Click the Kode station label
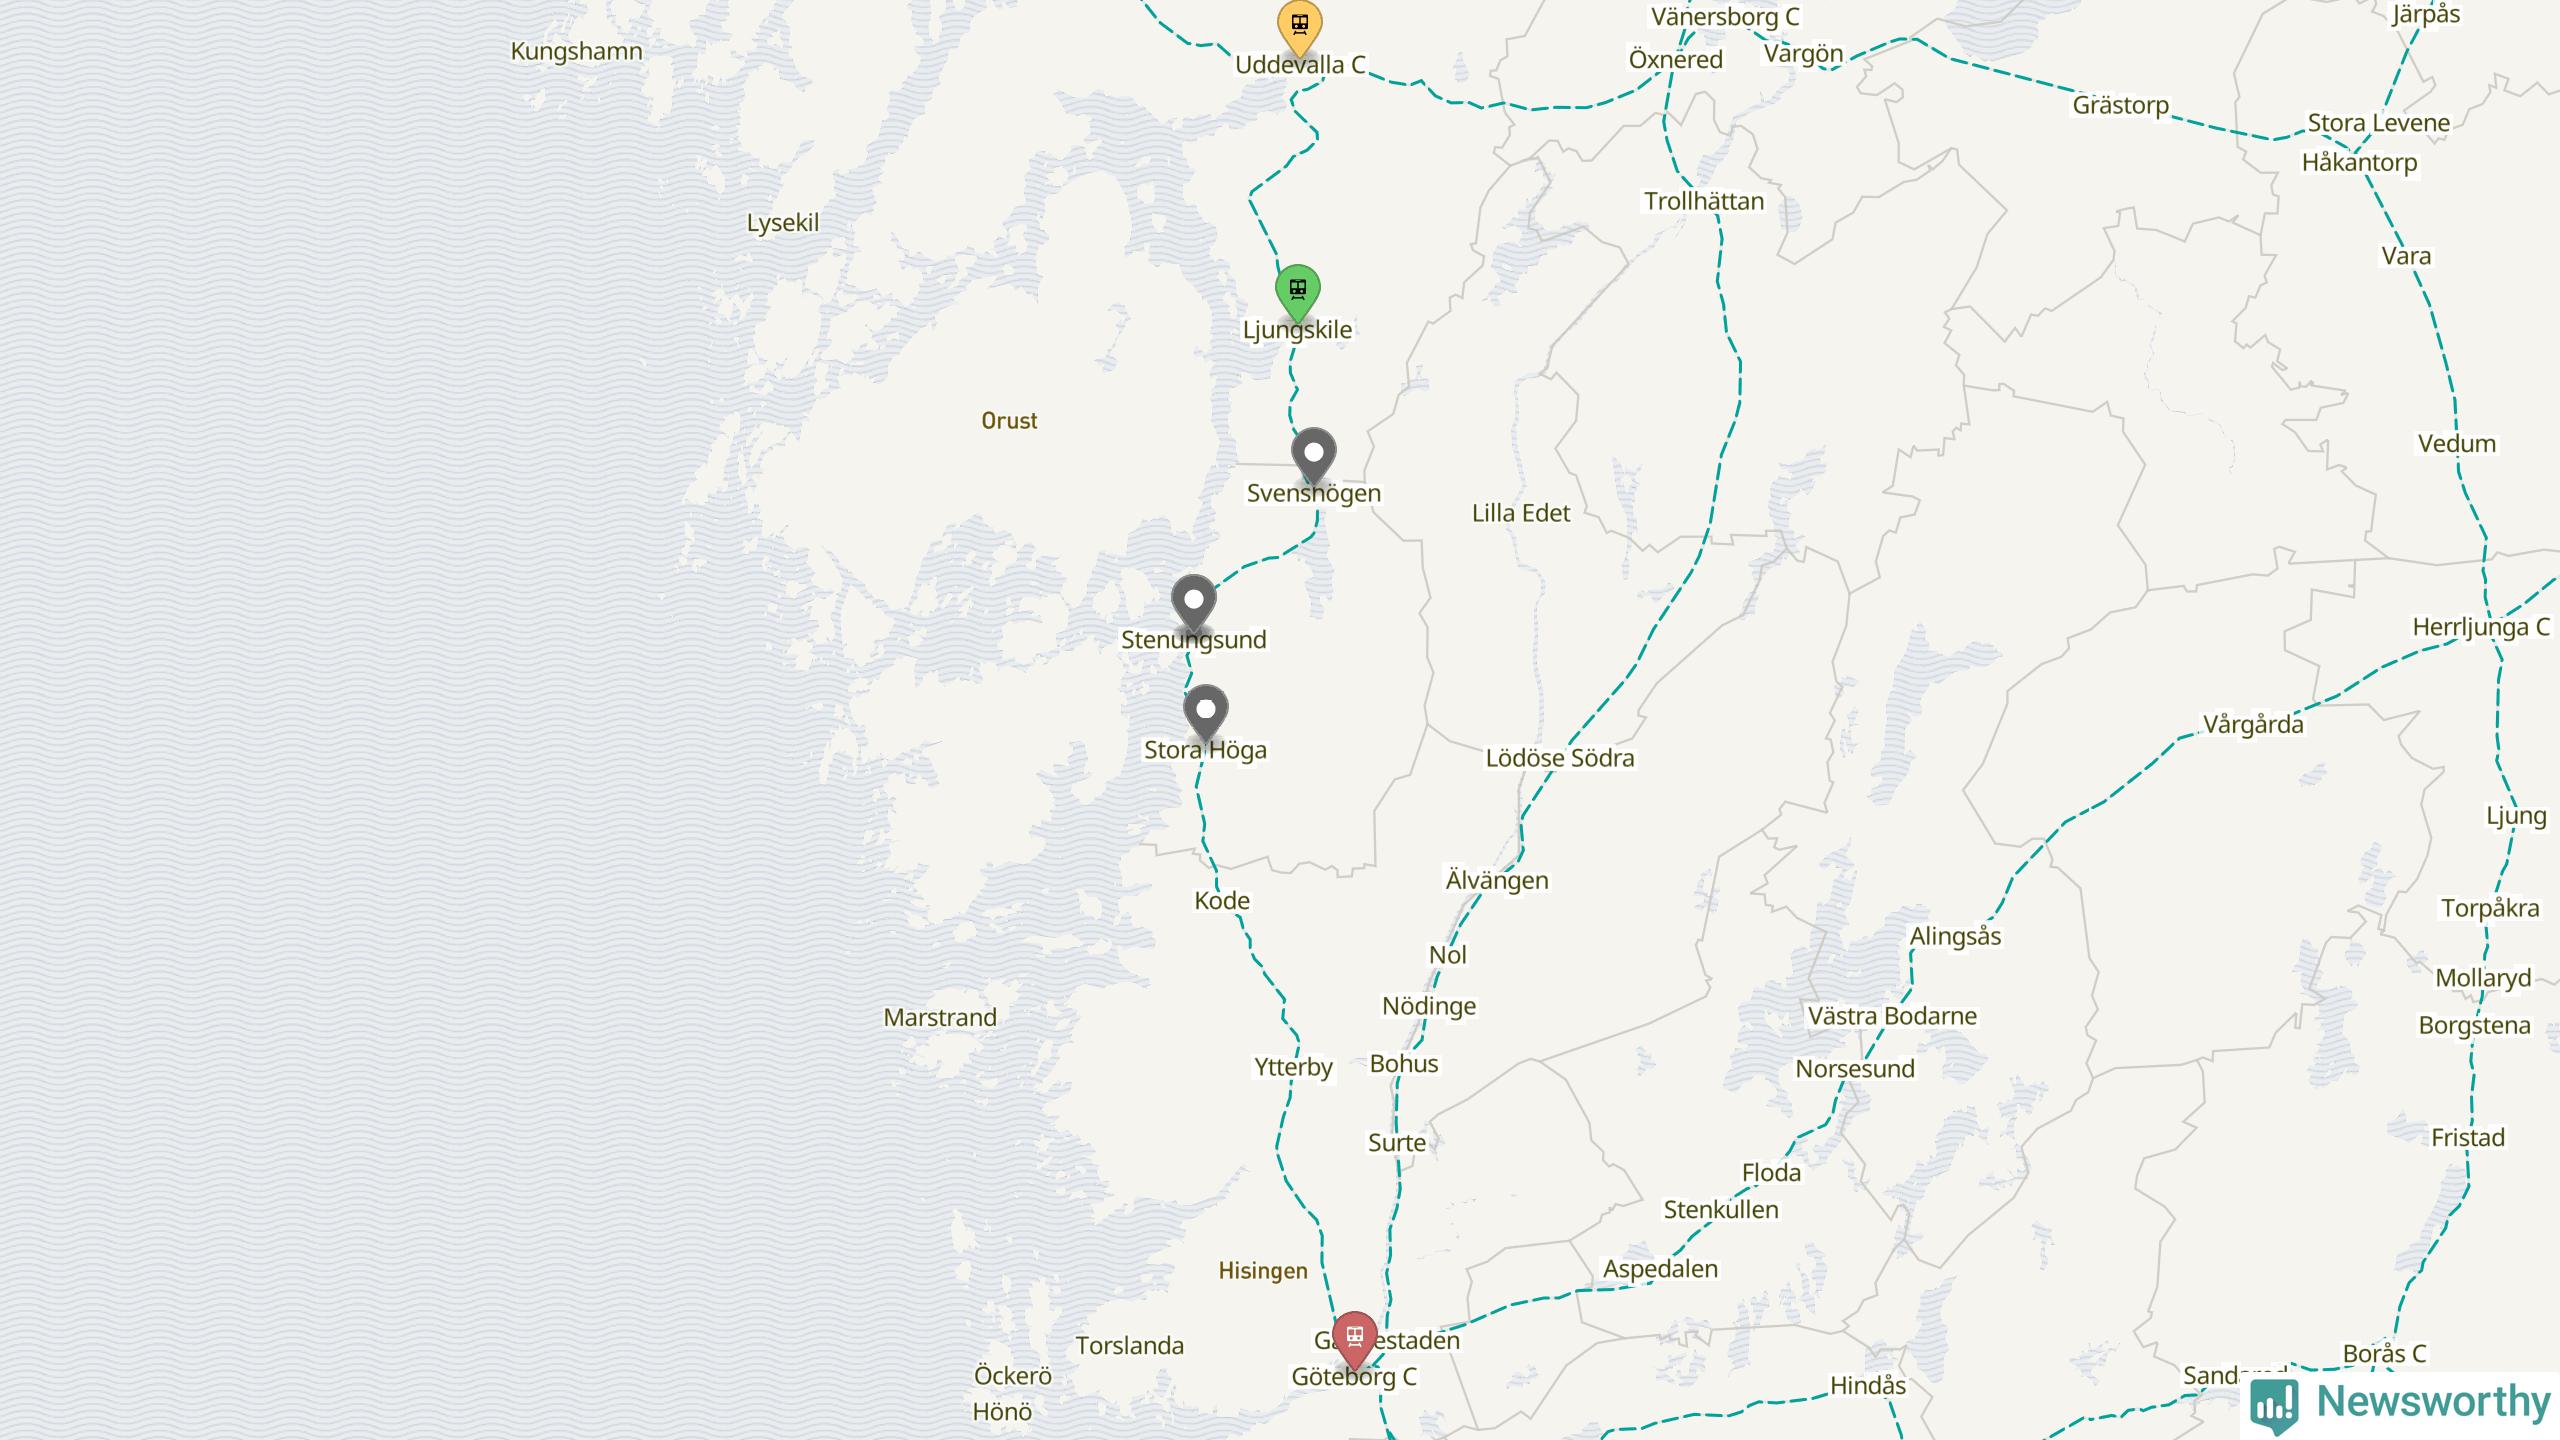 [1222, 900]
